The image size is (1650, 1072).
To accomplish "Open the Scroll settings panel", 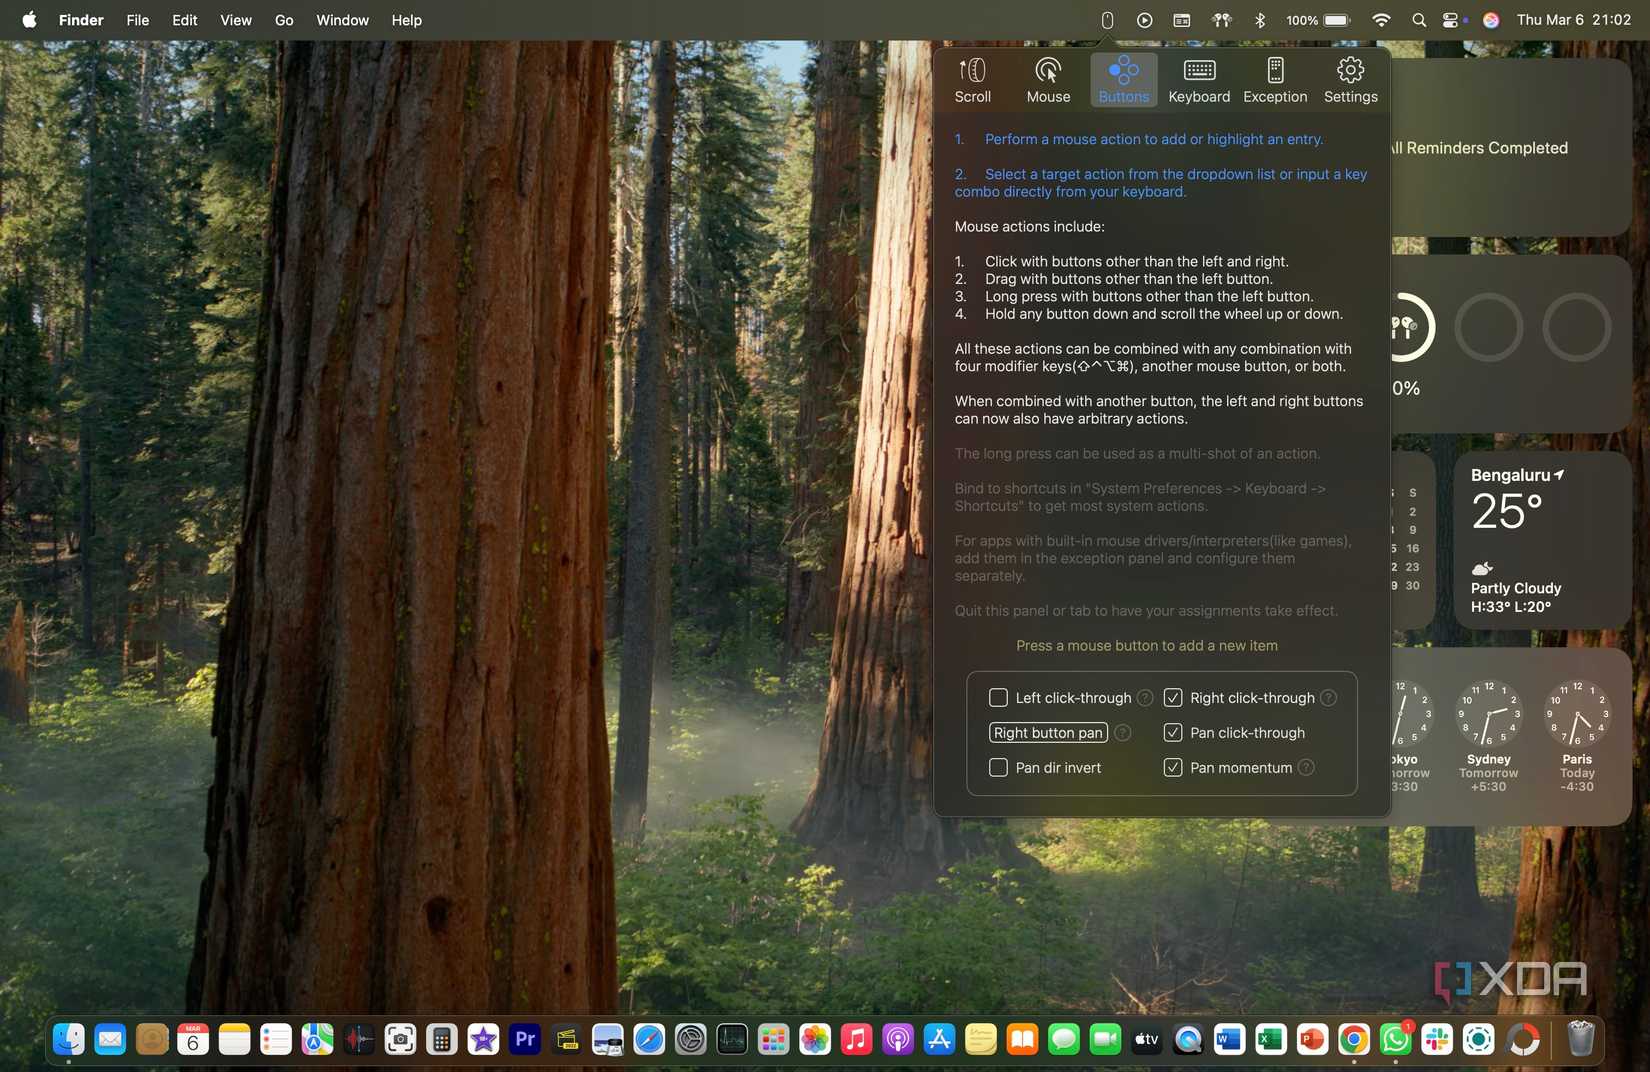I will [x=971, y=79].
